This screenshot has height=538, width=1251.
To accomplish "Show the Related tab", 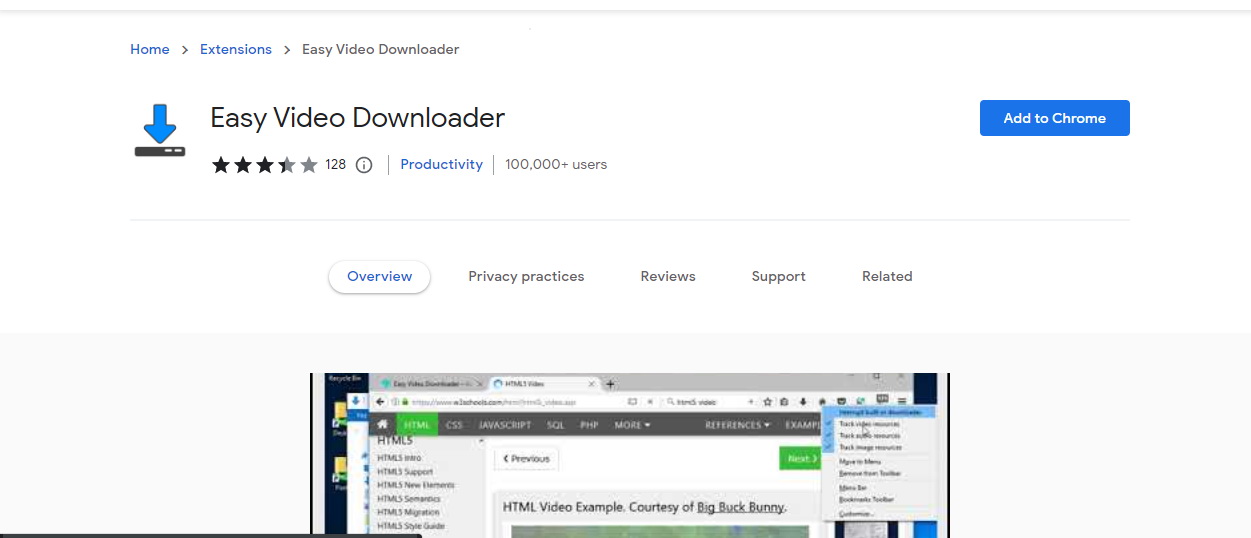I will coord(887,277).
